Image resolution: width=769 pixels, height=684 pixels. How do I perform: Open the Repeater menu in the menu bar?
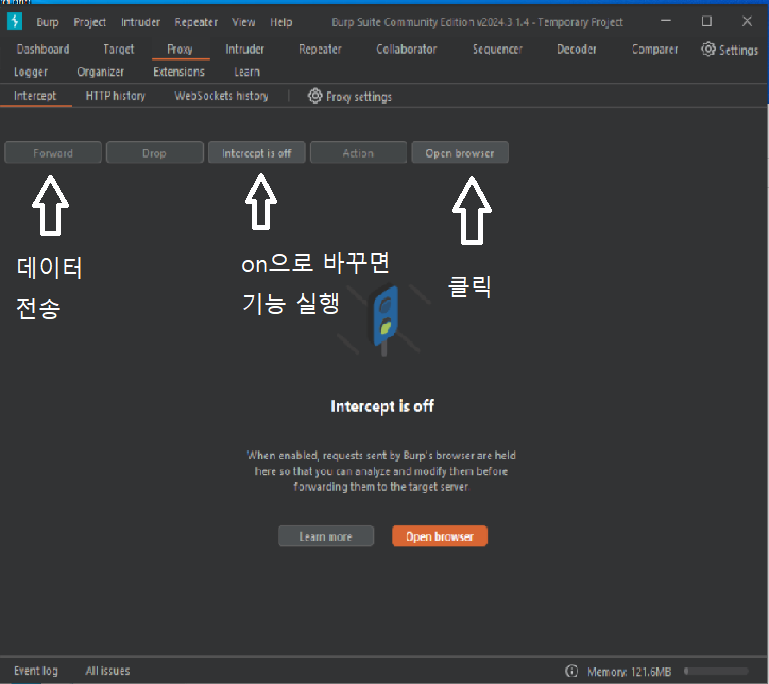[196, 22]
